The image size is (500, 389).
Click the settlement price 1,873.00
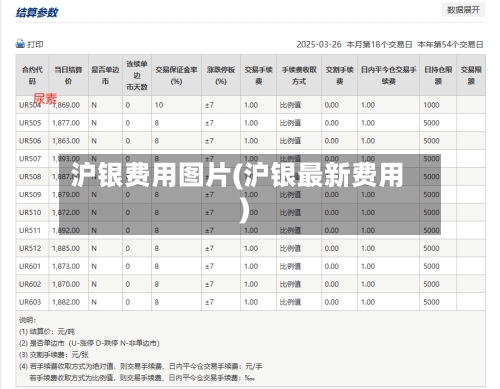click(x=66, y=266)
